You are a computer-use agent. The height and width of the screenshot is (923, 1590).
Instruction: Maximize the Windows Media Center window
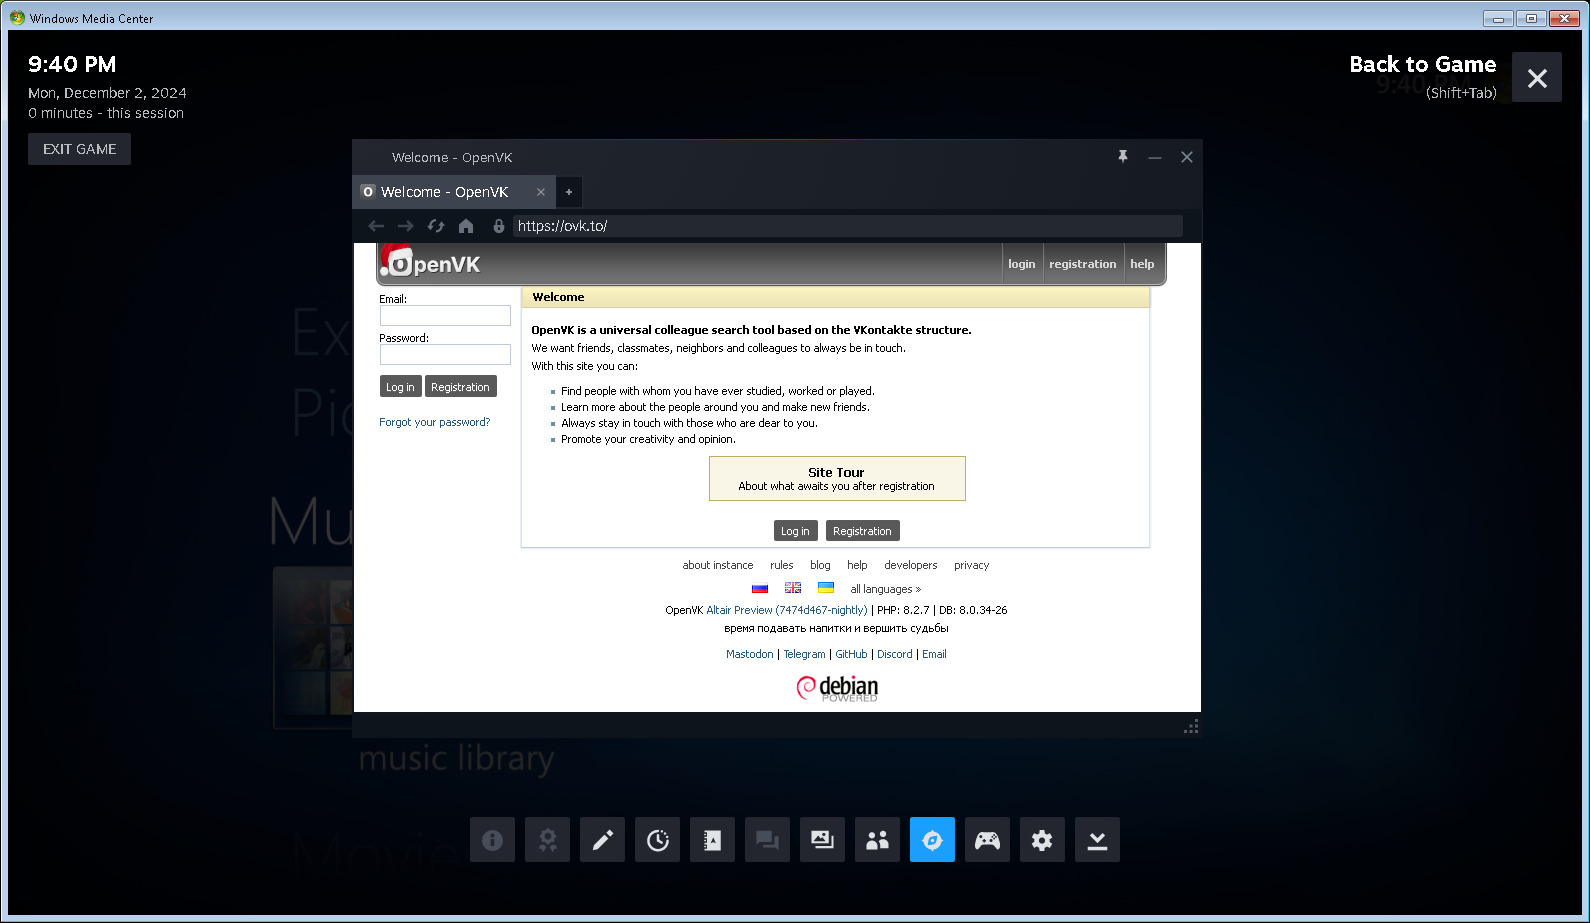coord(1531,18)
